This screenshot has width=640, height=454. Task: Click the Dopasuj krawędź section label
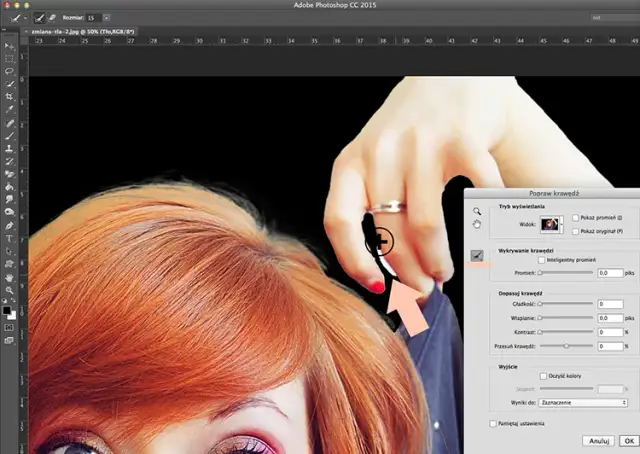tap(520, 293)
